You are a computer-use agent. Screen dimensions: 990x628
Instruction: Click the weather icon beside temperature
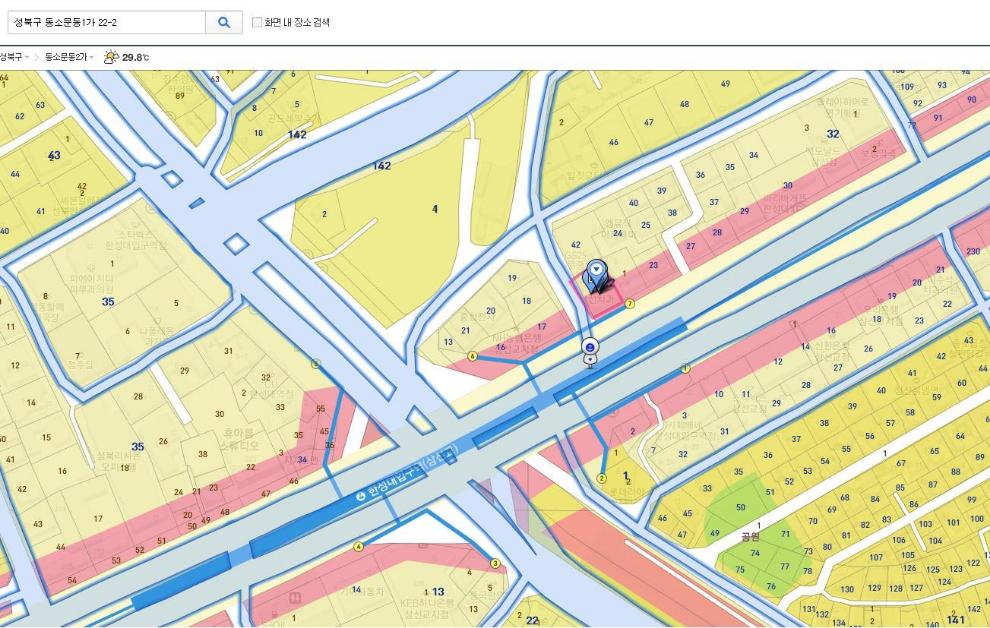pos(111,58)
